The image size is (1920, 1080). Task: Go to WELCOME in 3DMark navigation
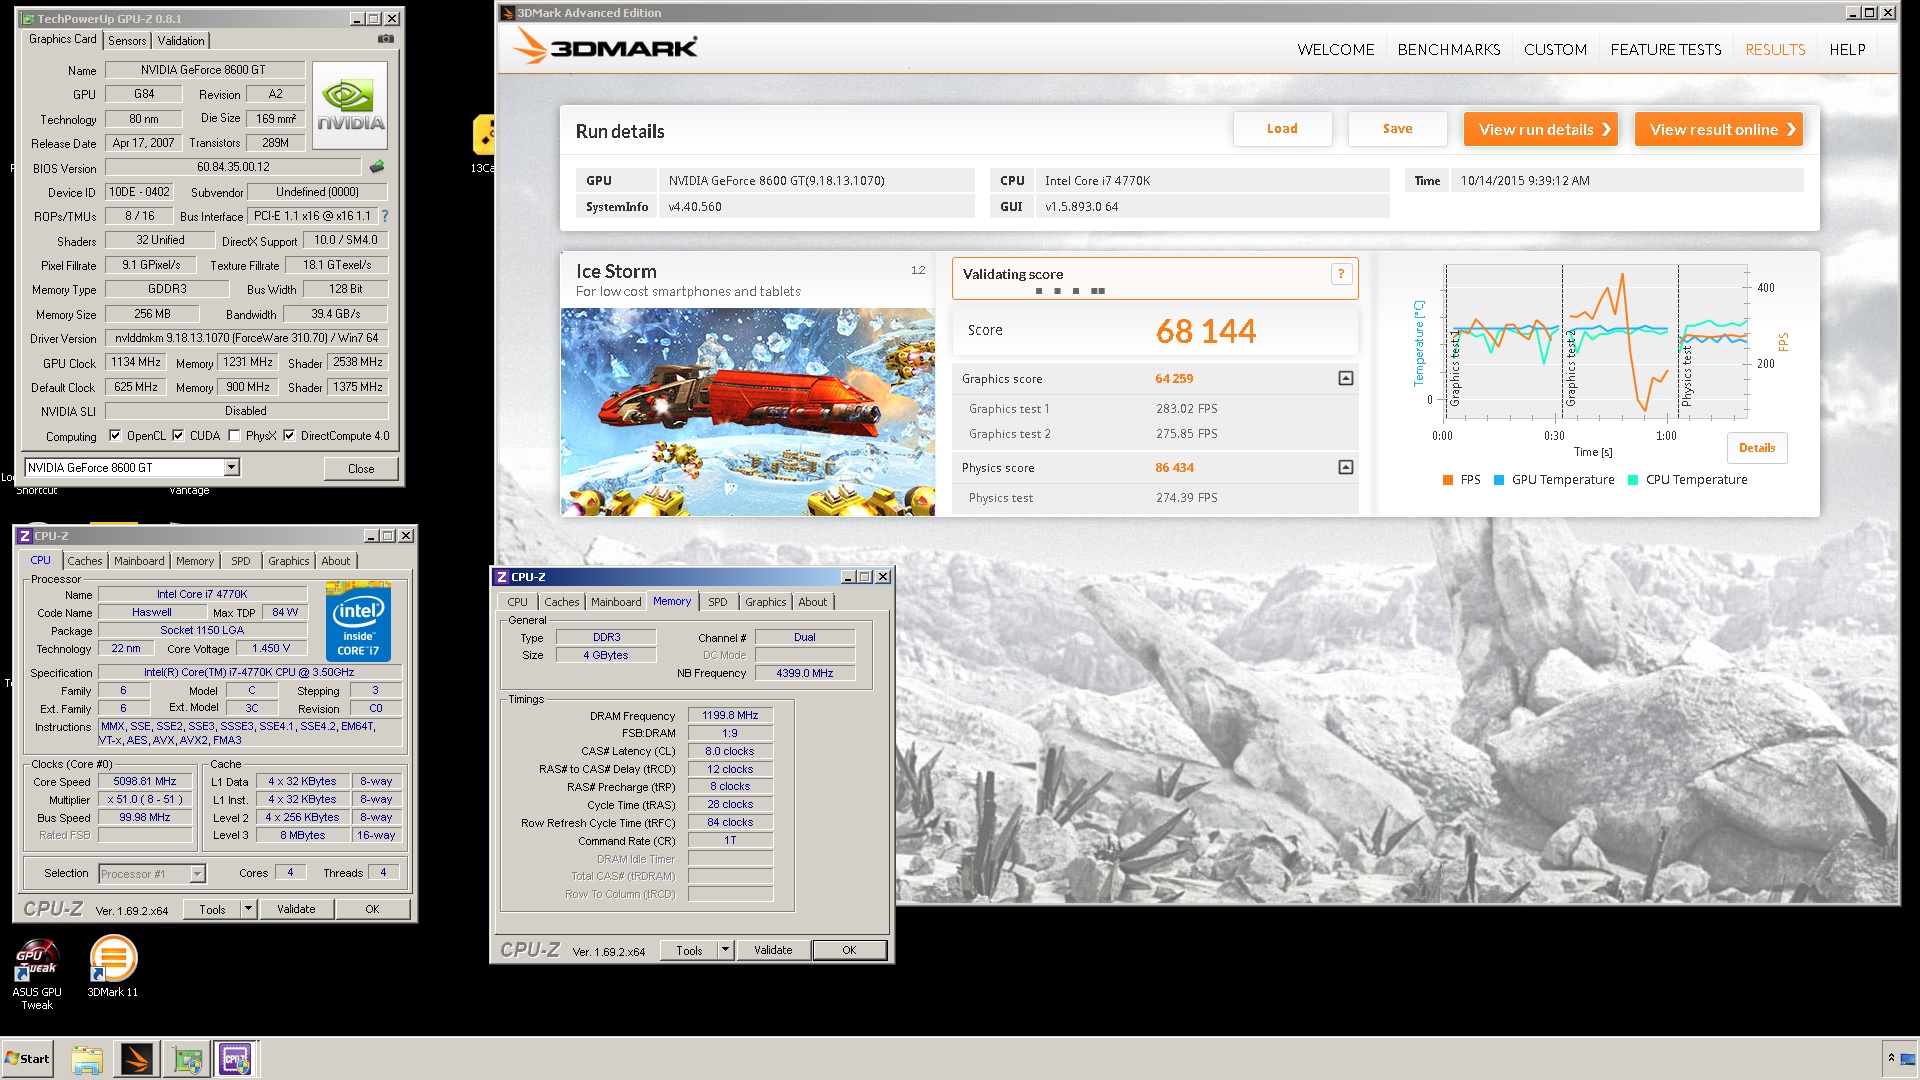tap(1336, 50)
